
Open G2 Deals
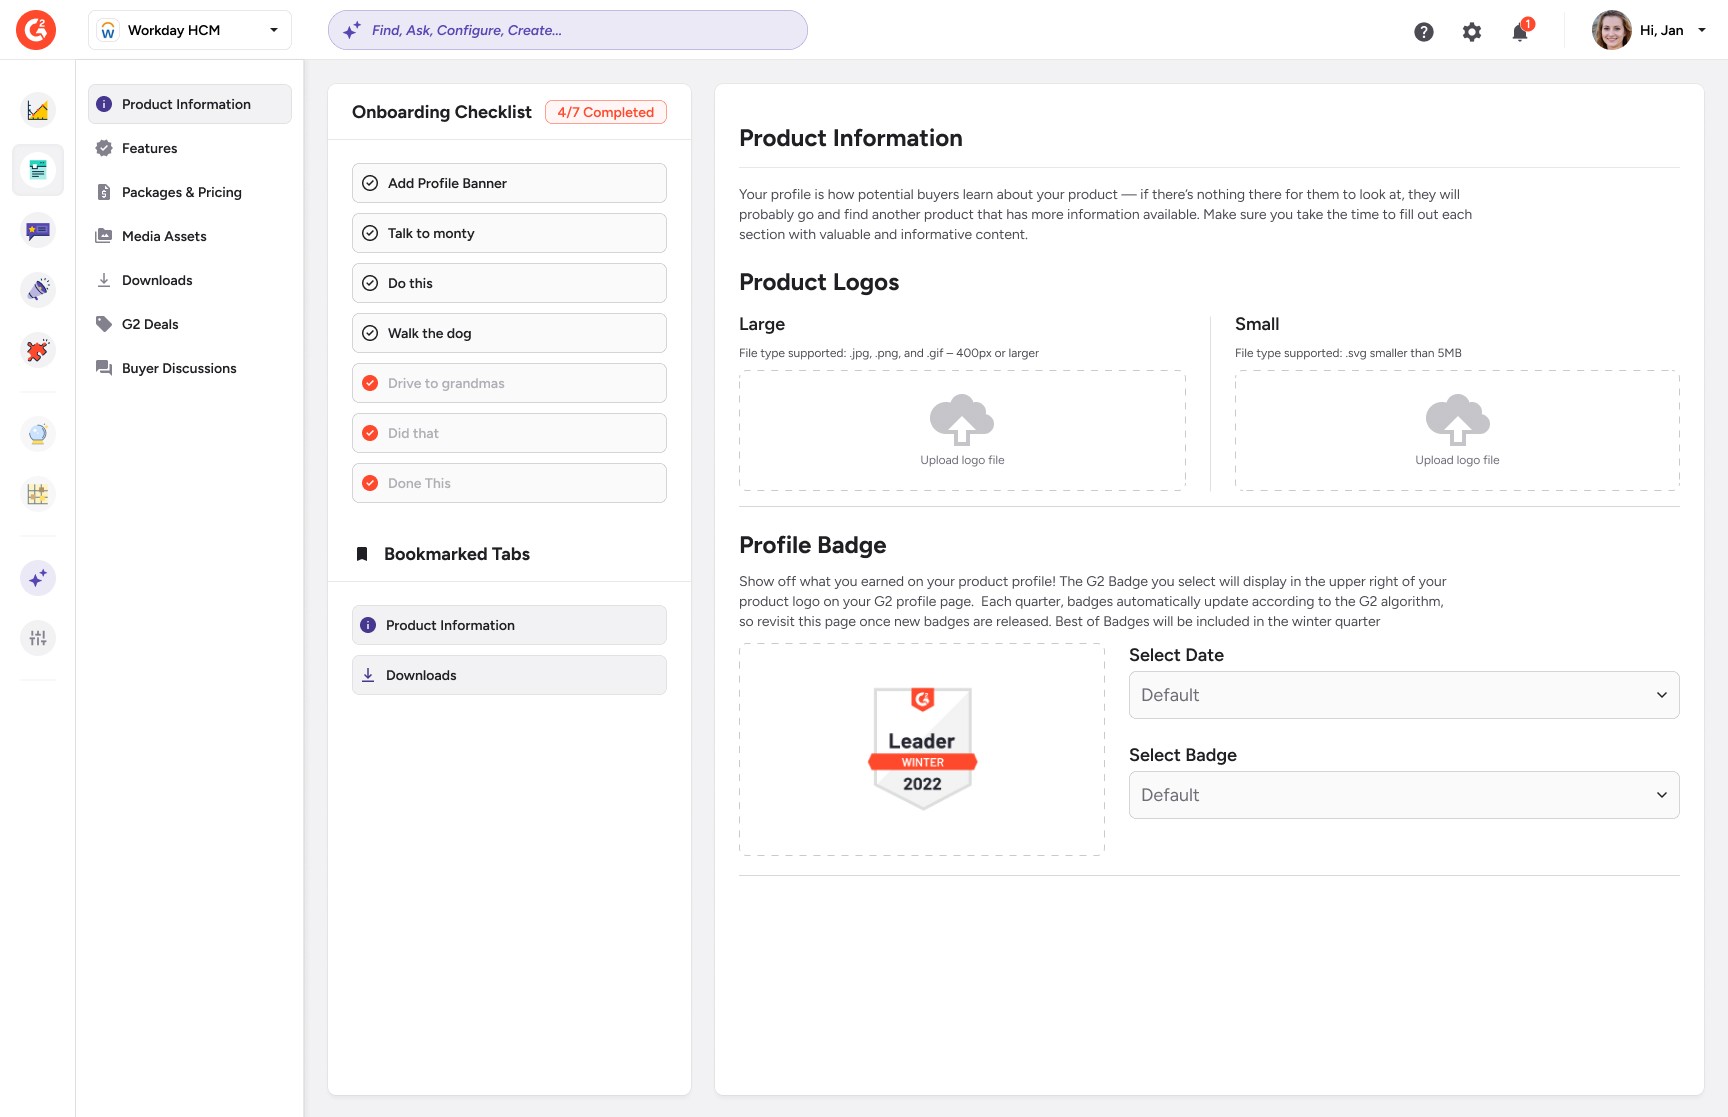[190, 324]
